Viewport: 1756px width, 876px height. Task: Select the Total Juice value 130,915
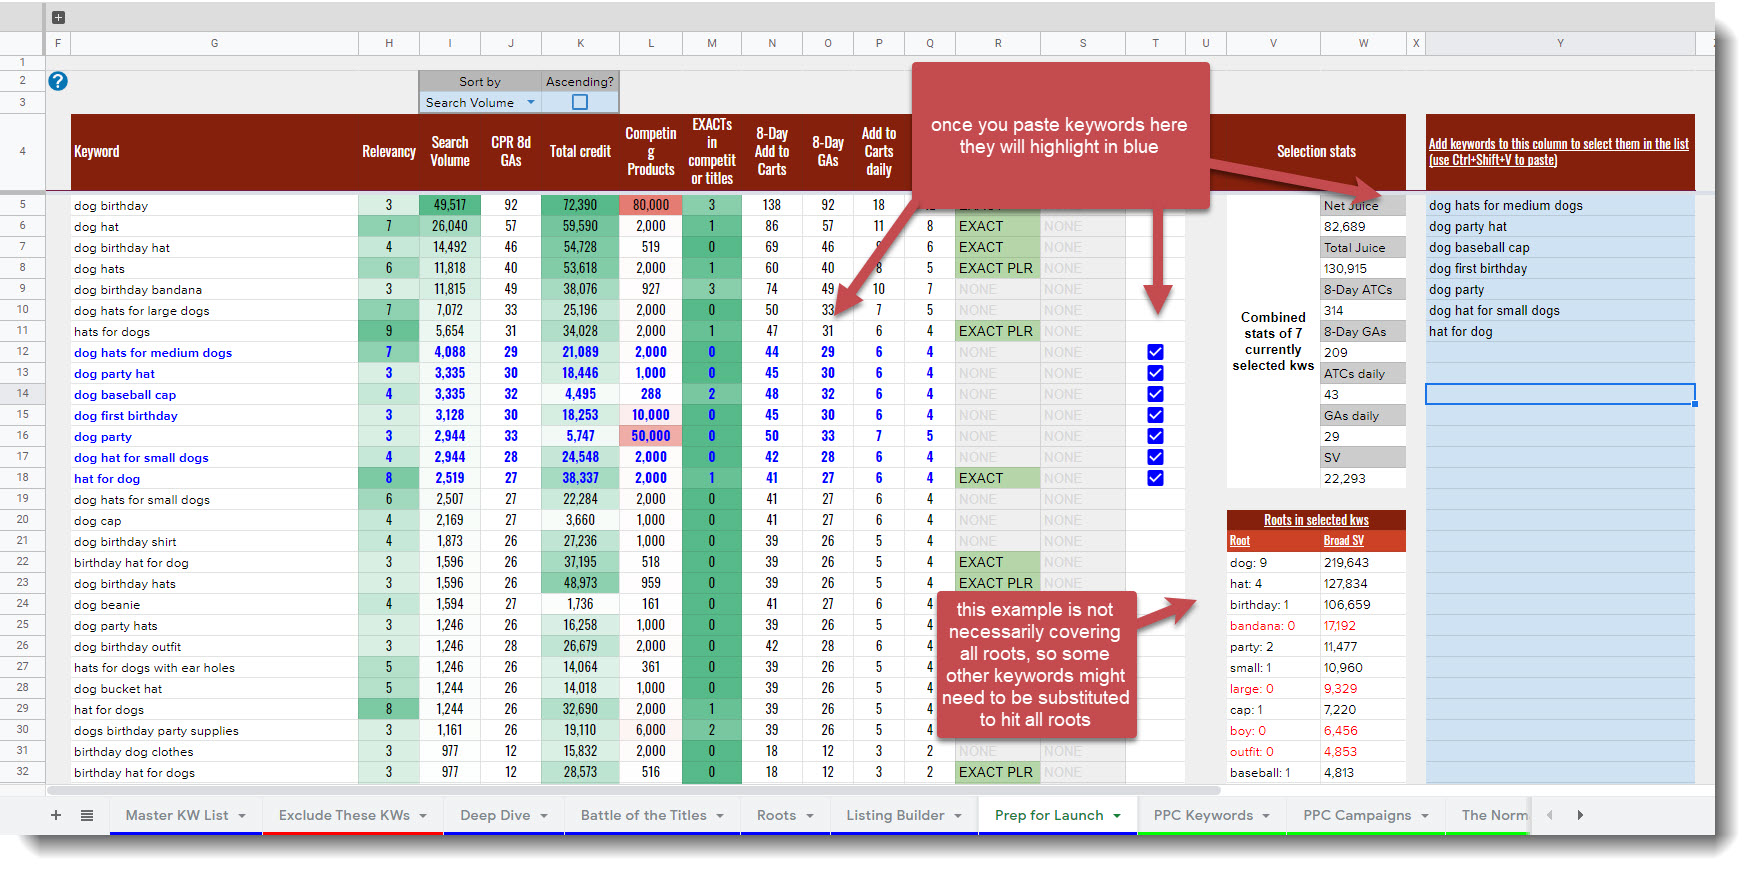pos(1363,268)
